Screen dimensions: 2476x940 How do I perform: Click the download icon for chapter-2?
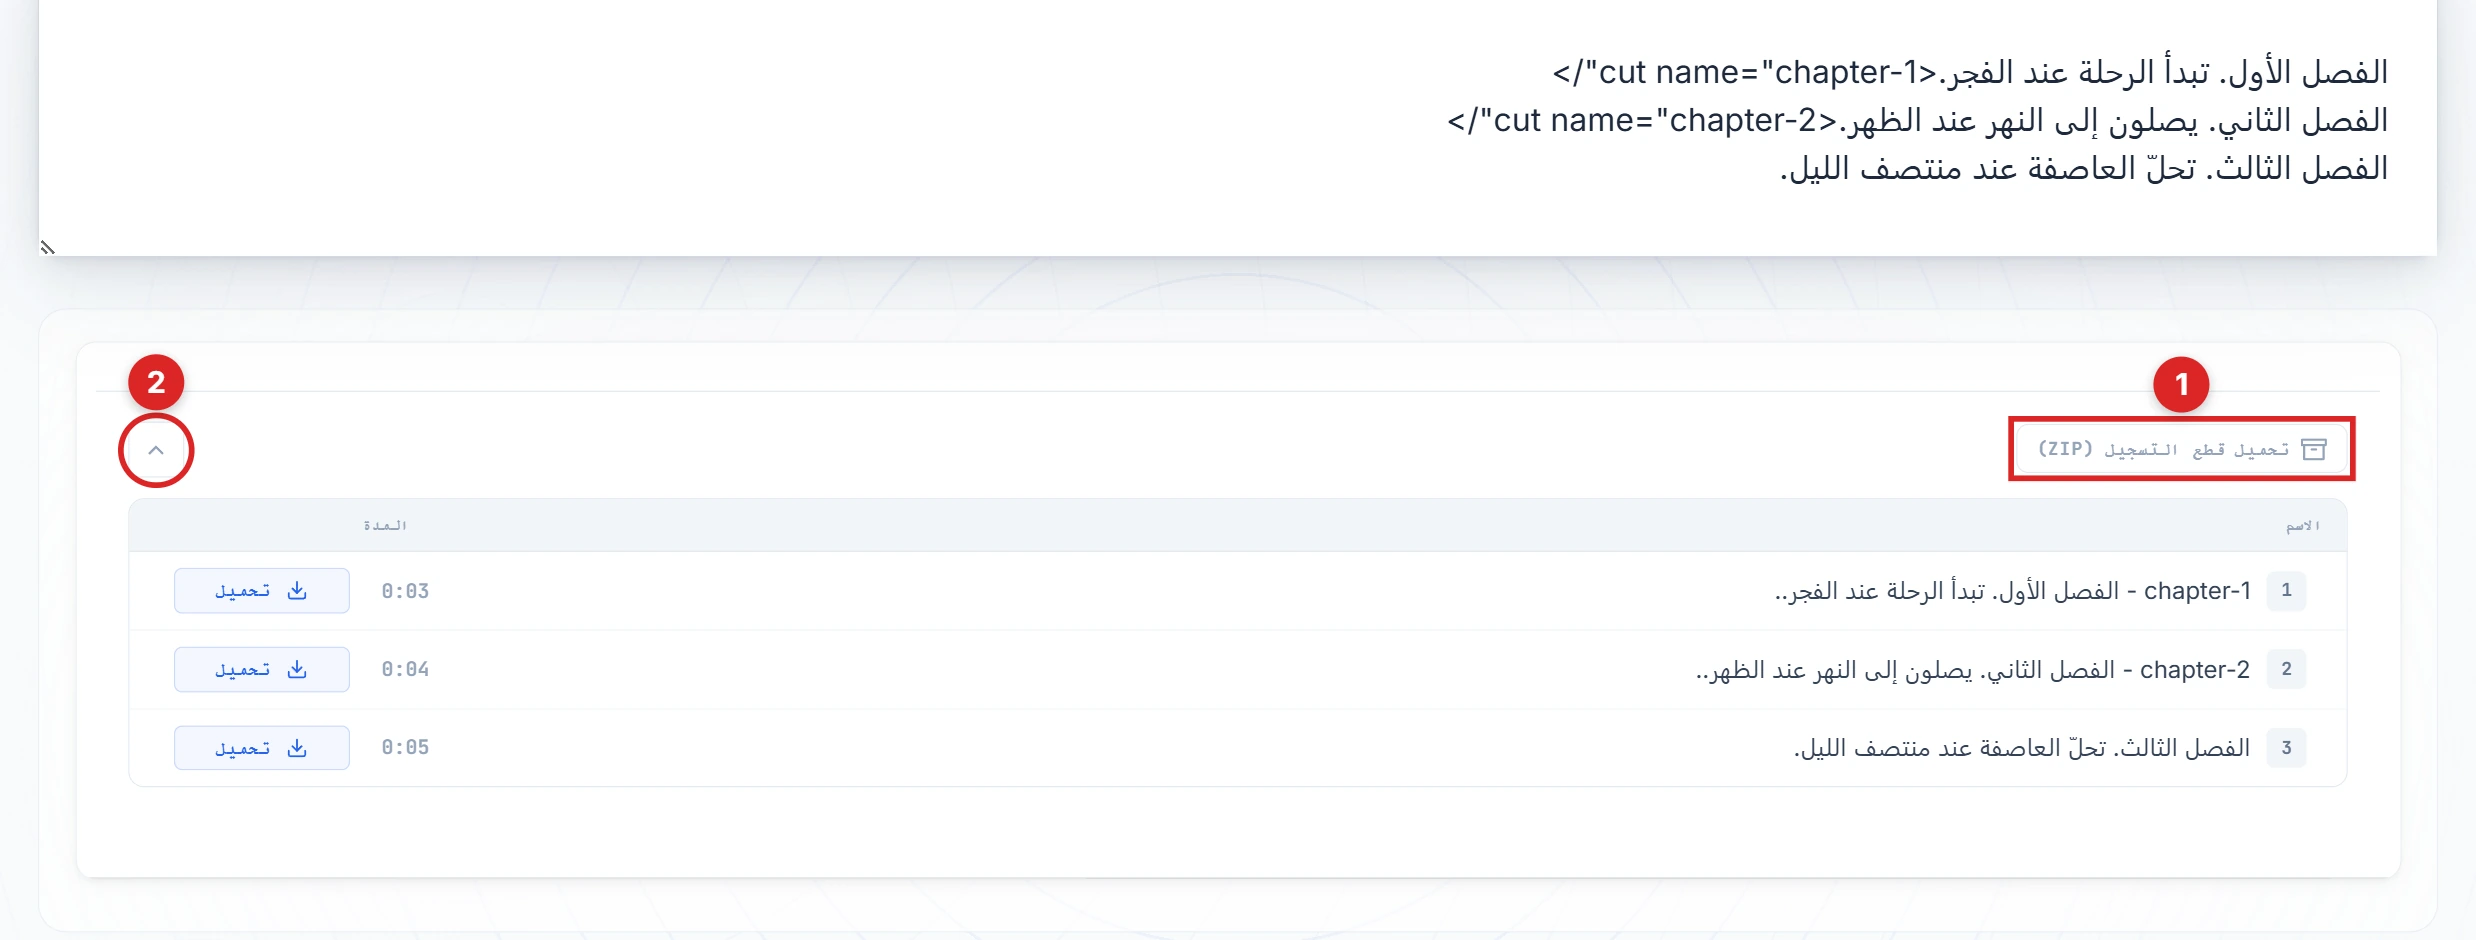[x=297, y=669]
